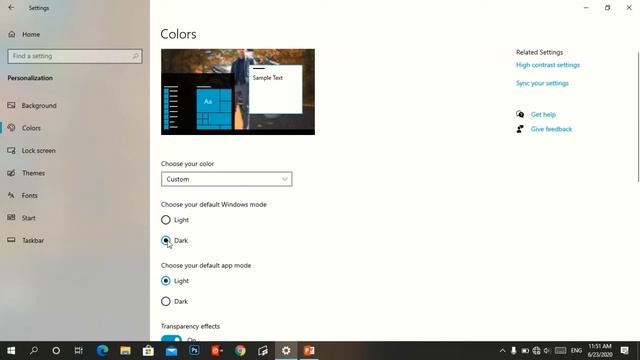Click the Give feedback person icon
Screen dimensions: 640x360
click(520, 129)
